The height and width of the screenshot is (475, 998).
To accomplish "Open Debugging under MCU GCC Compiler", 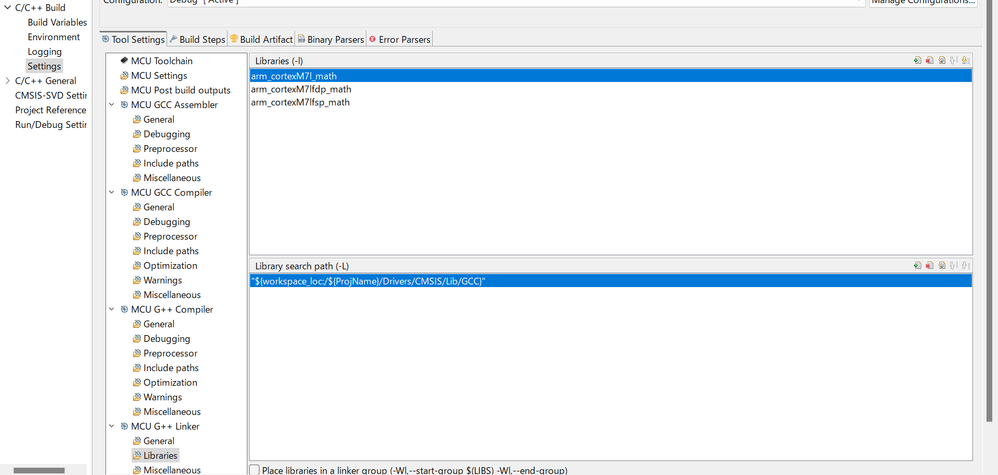I will coord(161,222).
